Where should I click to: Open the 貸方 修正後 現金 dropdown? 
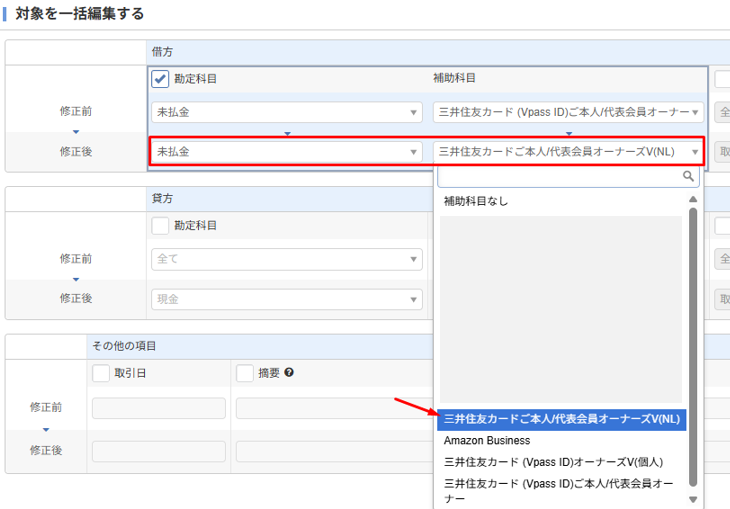(286, 298)
